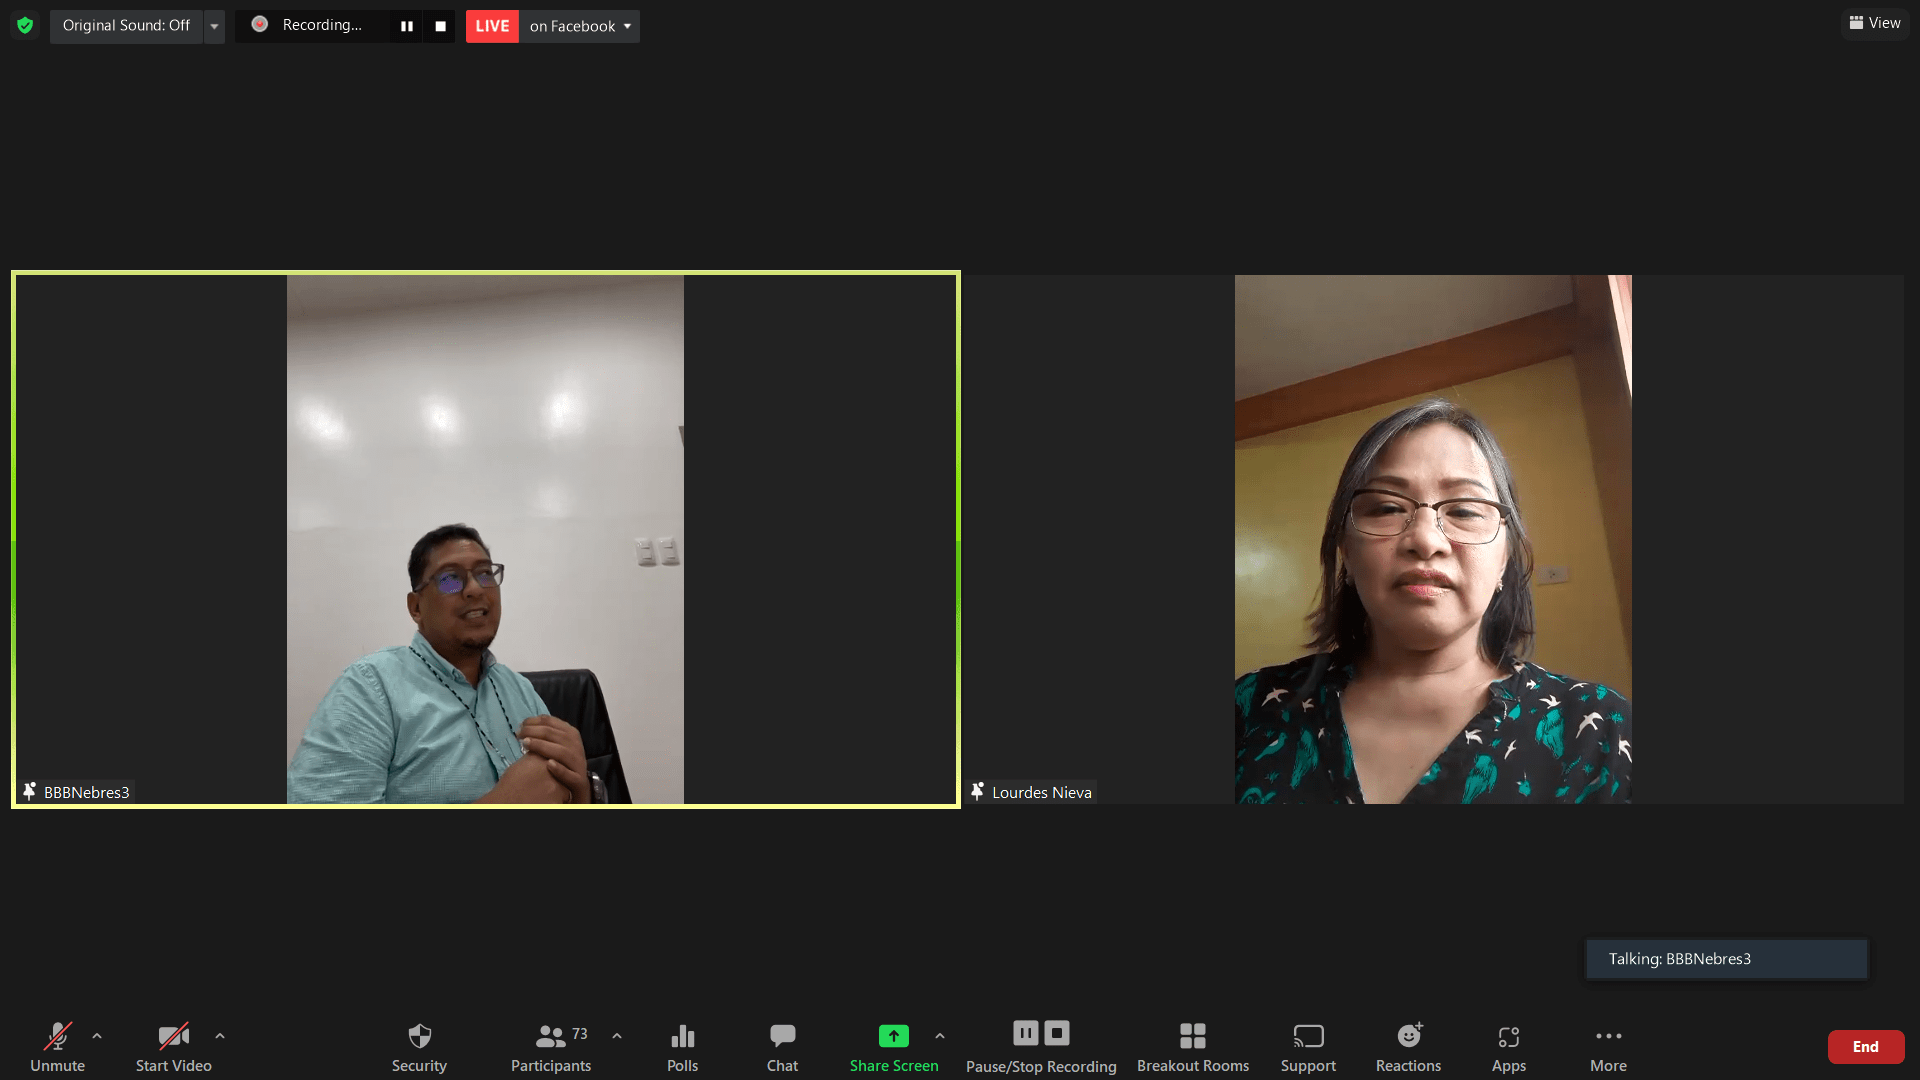Click the green encryption shield icon

[25, 25]
